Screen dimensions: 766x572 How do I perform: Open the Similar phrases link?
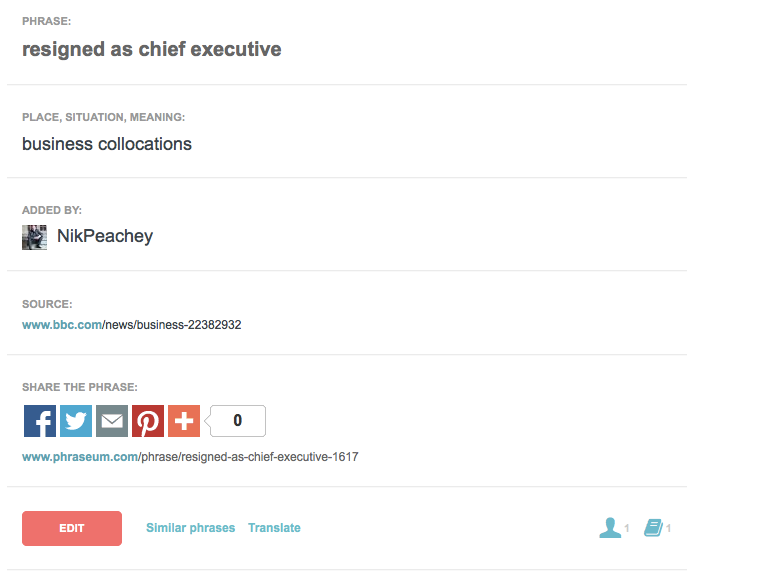[x=190, y=528]
